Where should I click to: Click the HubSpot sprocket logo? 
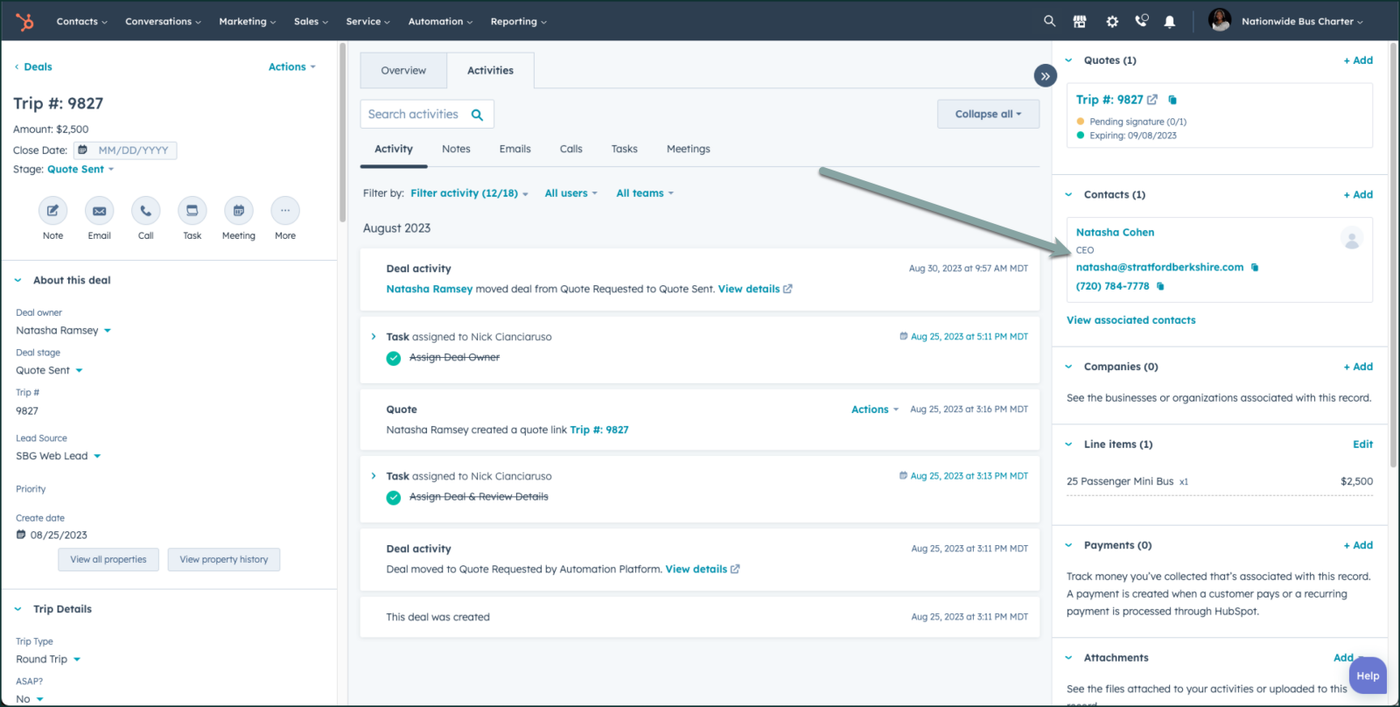pyautogui.click(x=25, y=21)
